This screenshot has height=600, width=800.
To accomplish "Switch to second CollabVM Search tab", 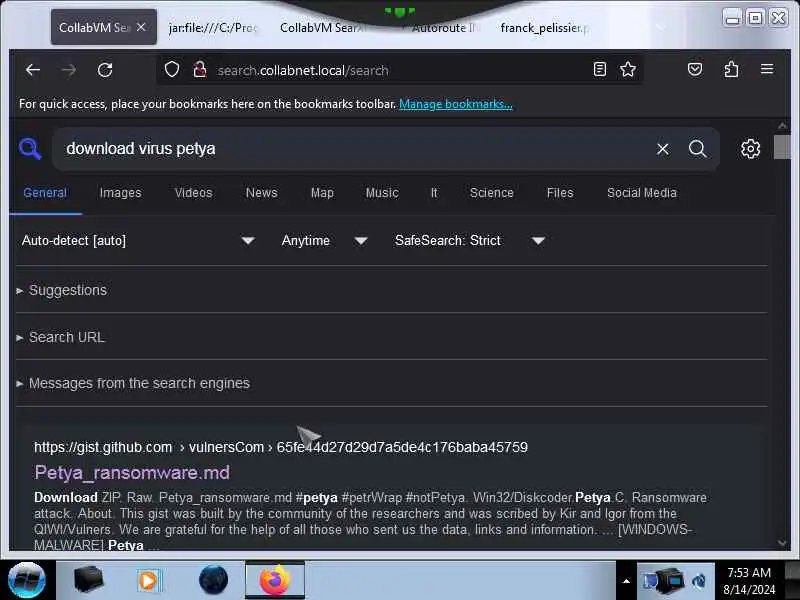I will coord(322,28).
